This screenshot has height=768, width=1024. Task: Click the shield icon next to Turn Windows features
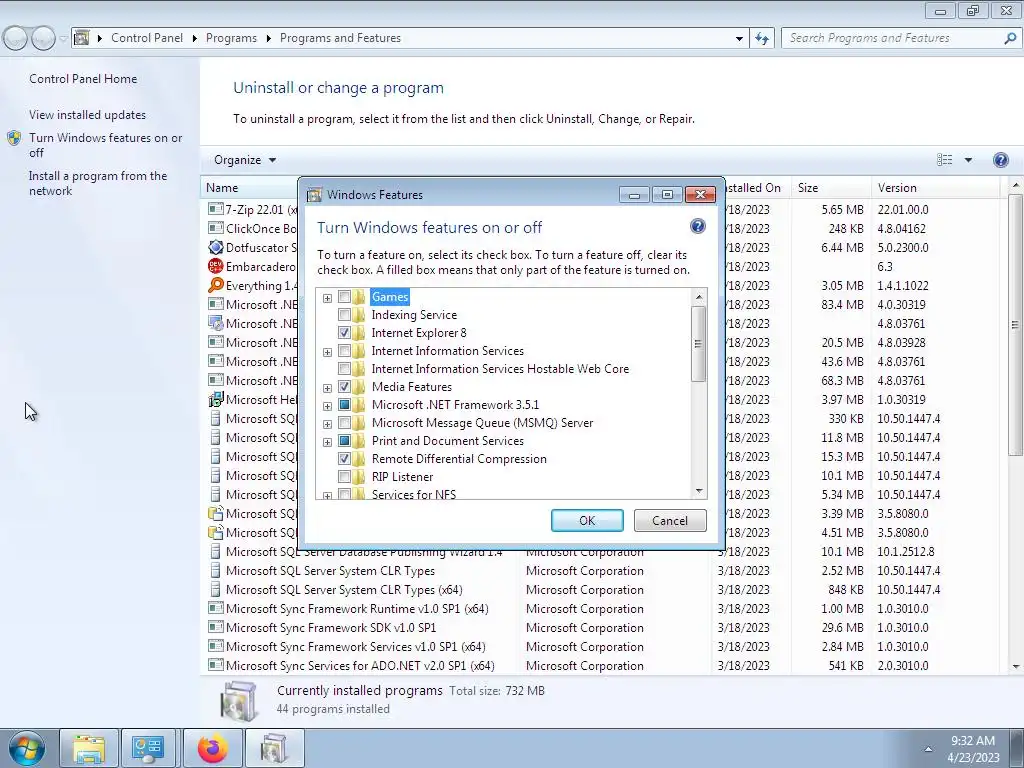click(14, 138)
